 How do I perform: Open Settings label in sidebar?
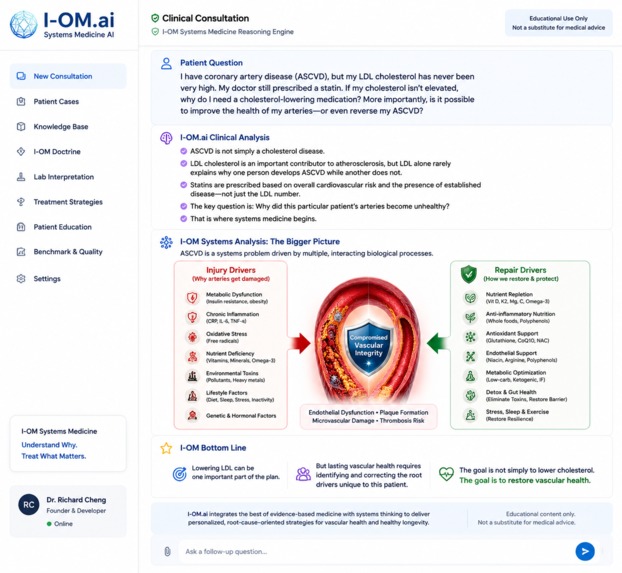coord(47,279)
